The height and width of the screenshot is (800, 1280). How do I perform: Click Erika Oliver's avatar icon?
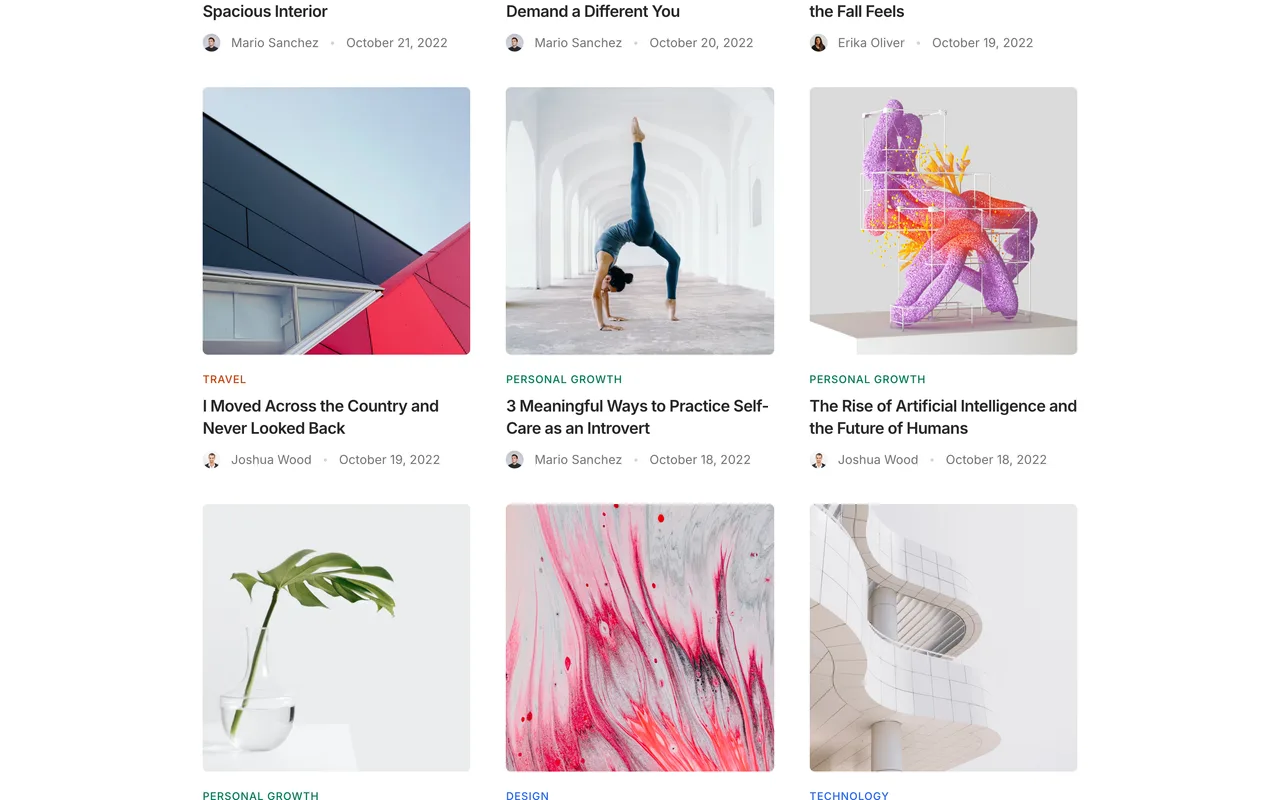pyautogui.click(x=818, y=43)
